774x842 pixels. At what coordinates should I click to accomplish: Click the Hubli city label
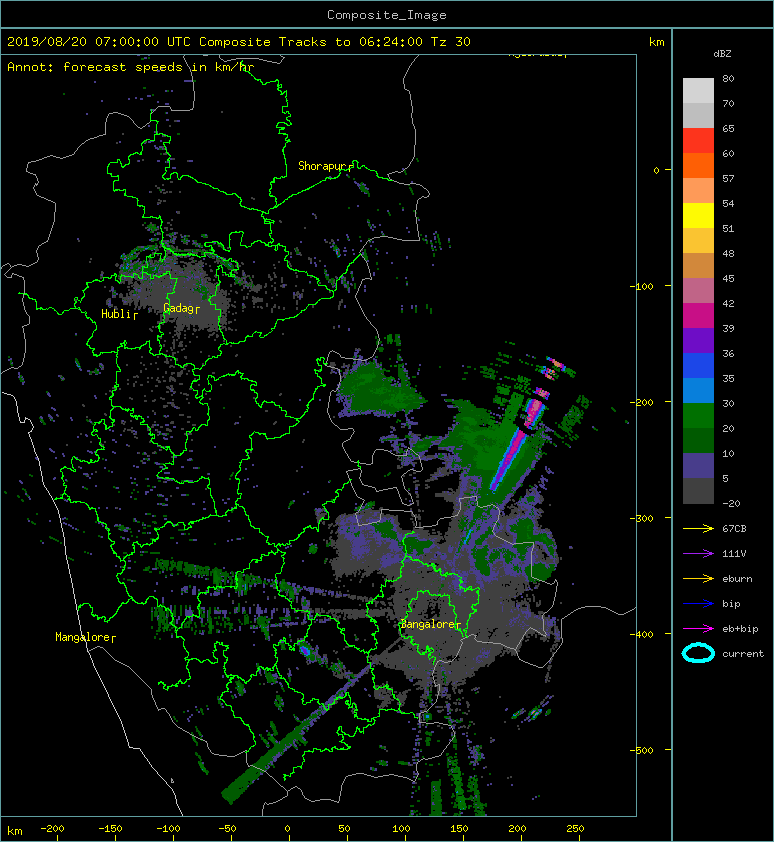coord(116,314)
